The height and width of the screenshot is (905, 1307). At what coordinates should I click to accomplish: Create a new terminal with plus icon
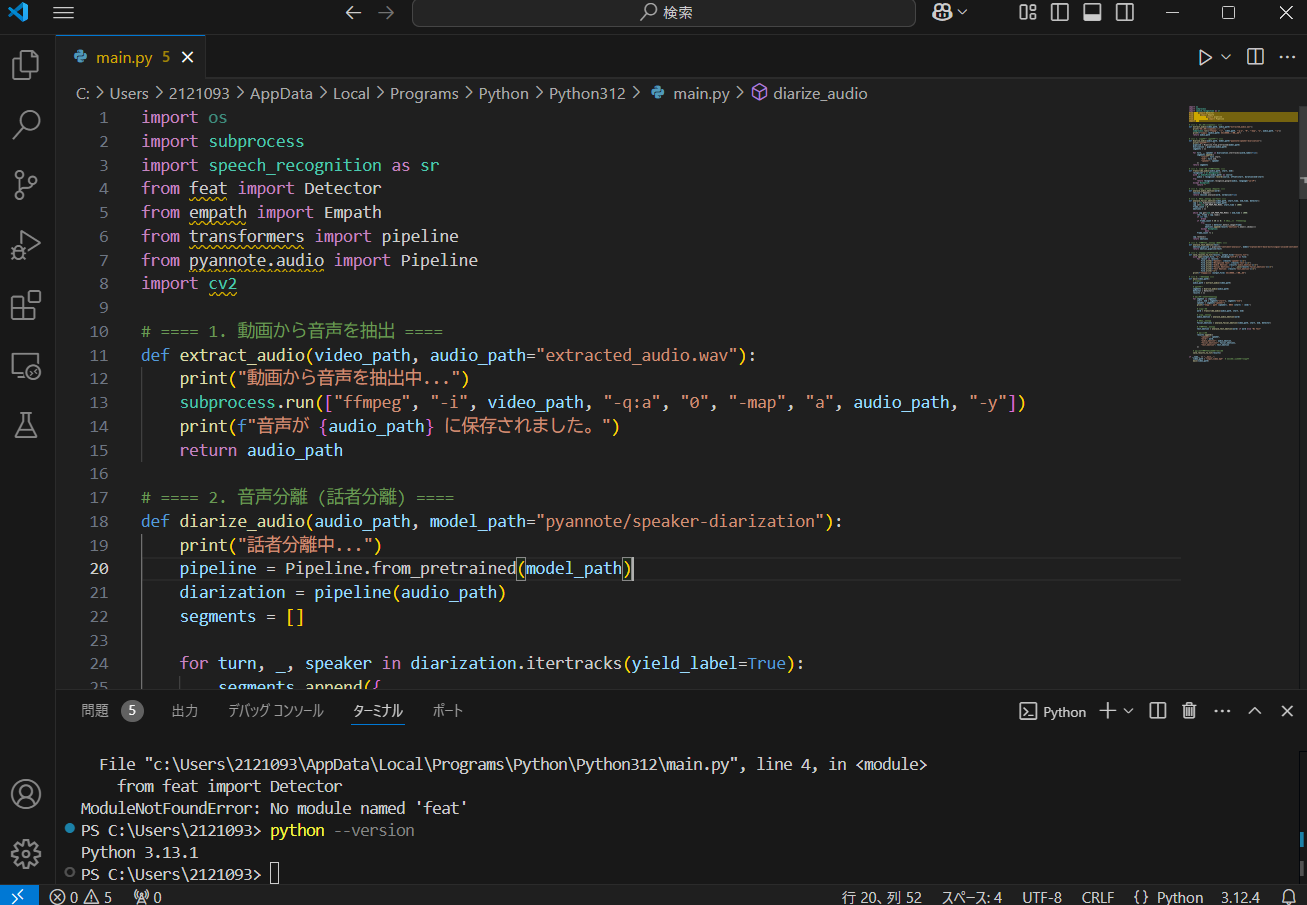point(1108,711)
